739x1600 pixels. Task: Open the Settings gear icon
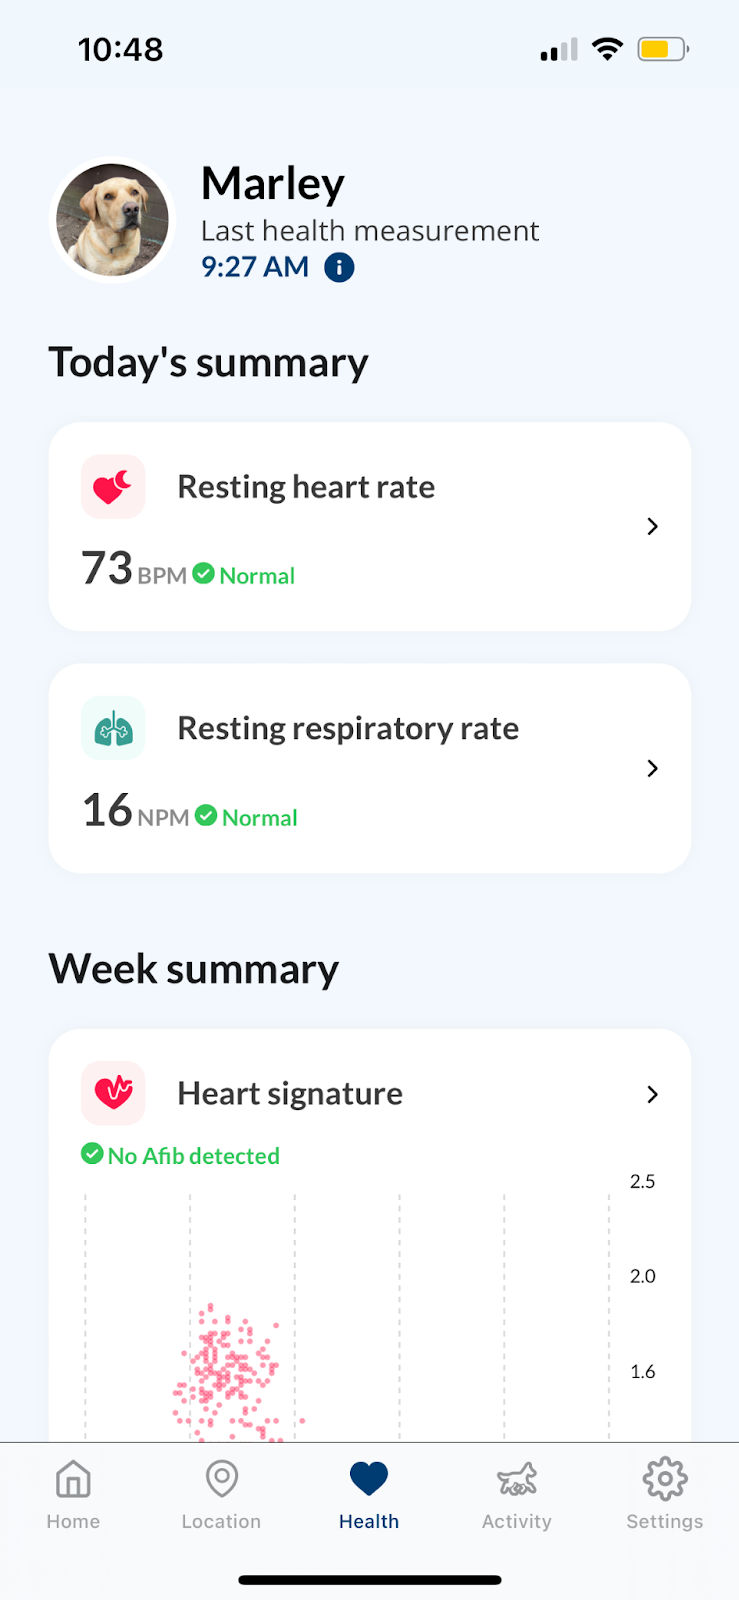pos(665,1478)
